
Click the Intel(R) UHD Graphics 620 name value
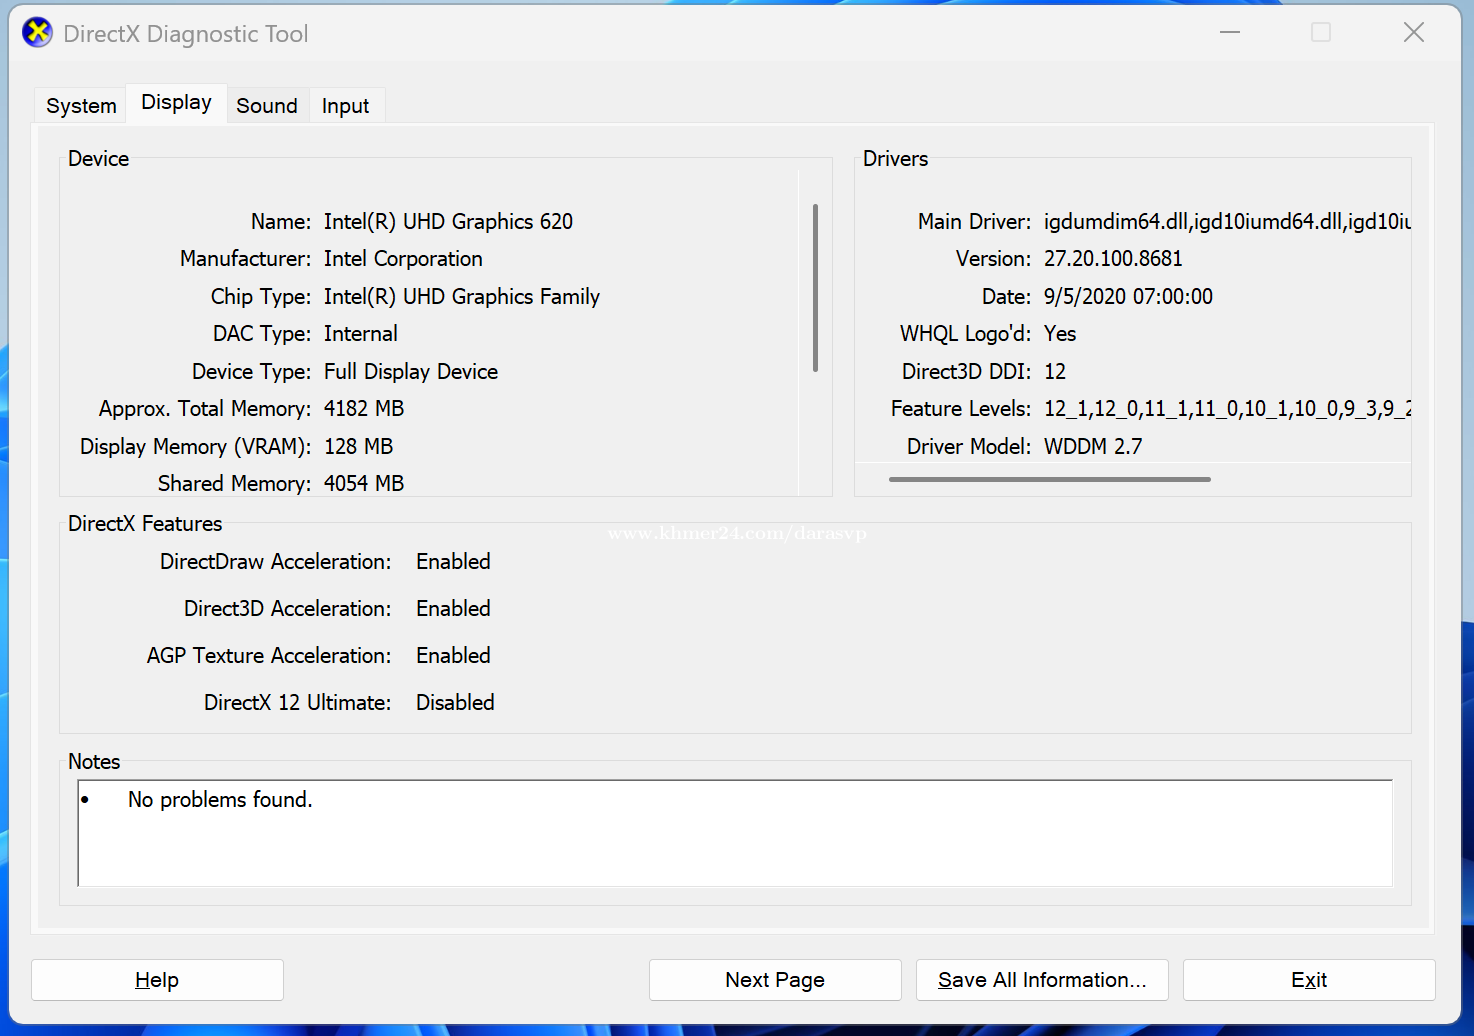pyautogui.click(x=448, y=222)
